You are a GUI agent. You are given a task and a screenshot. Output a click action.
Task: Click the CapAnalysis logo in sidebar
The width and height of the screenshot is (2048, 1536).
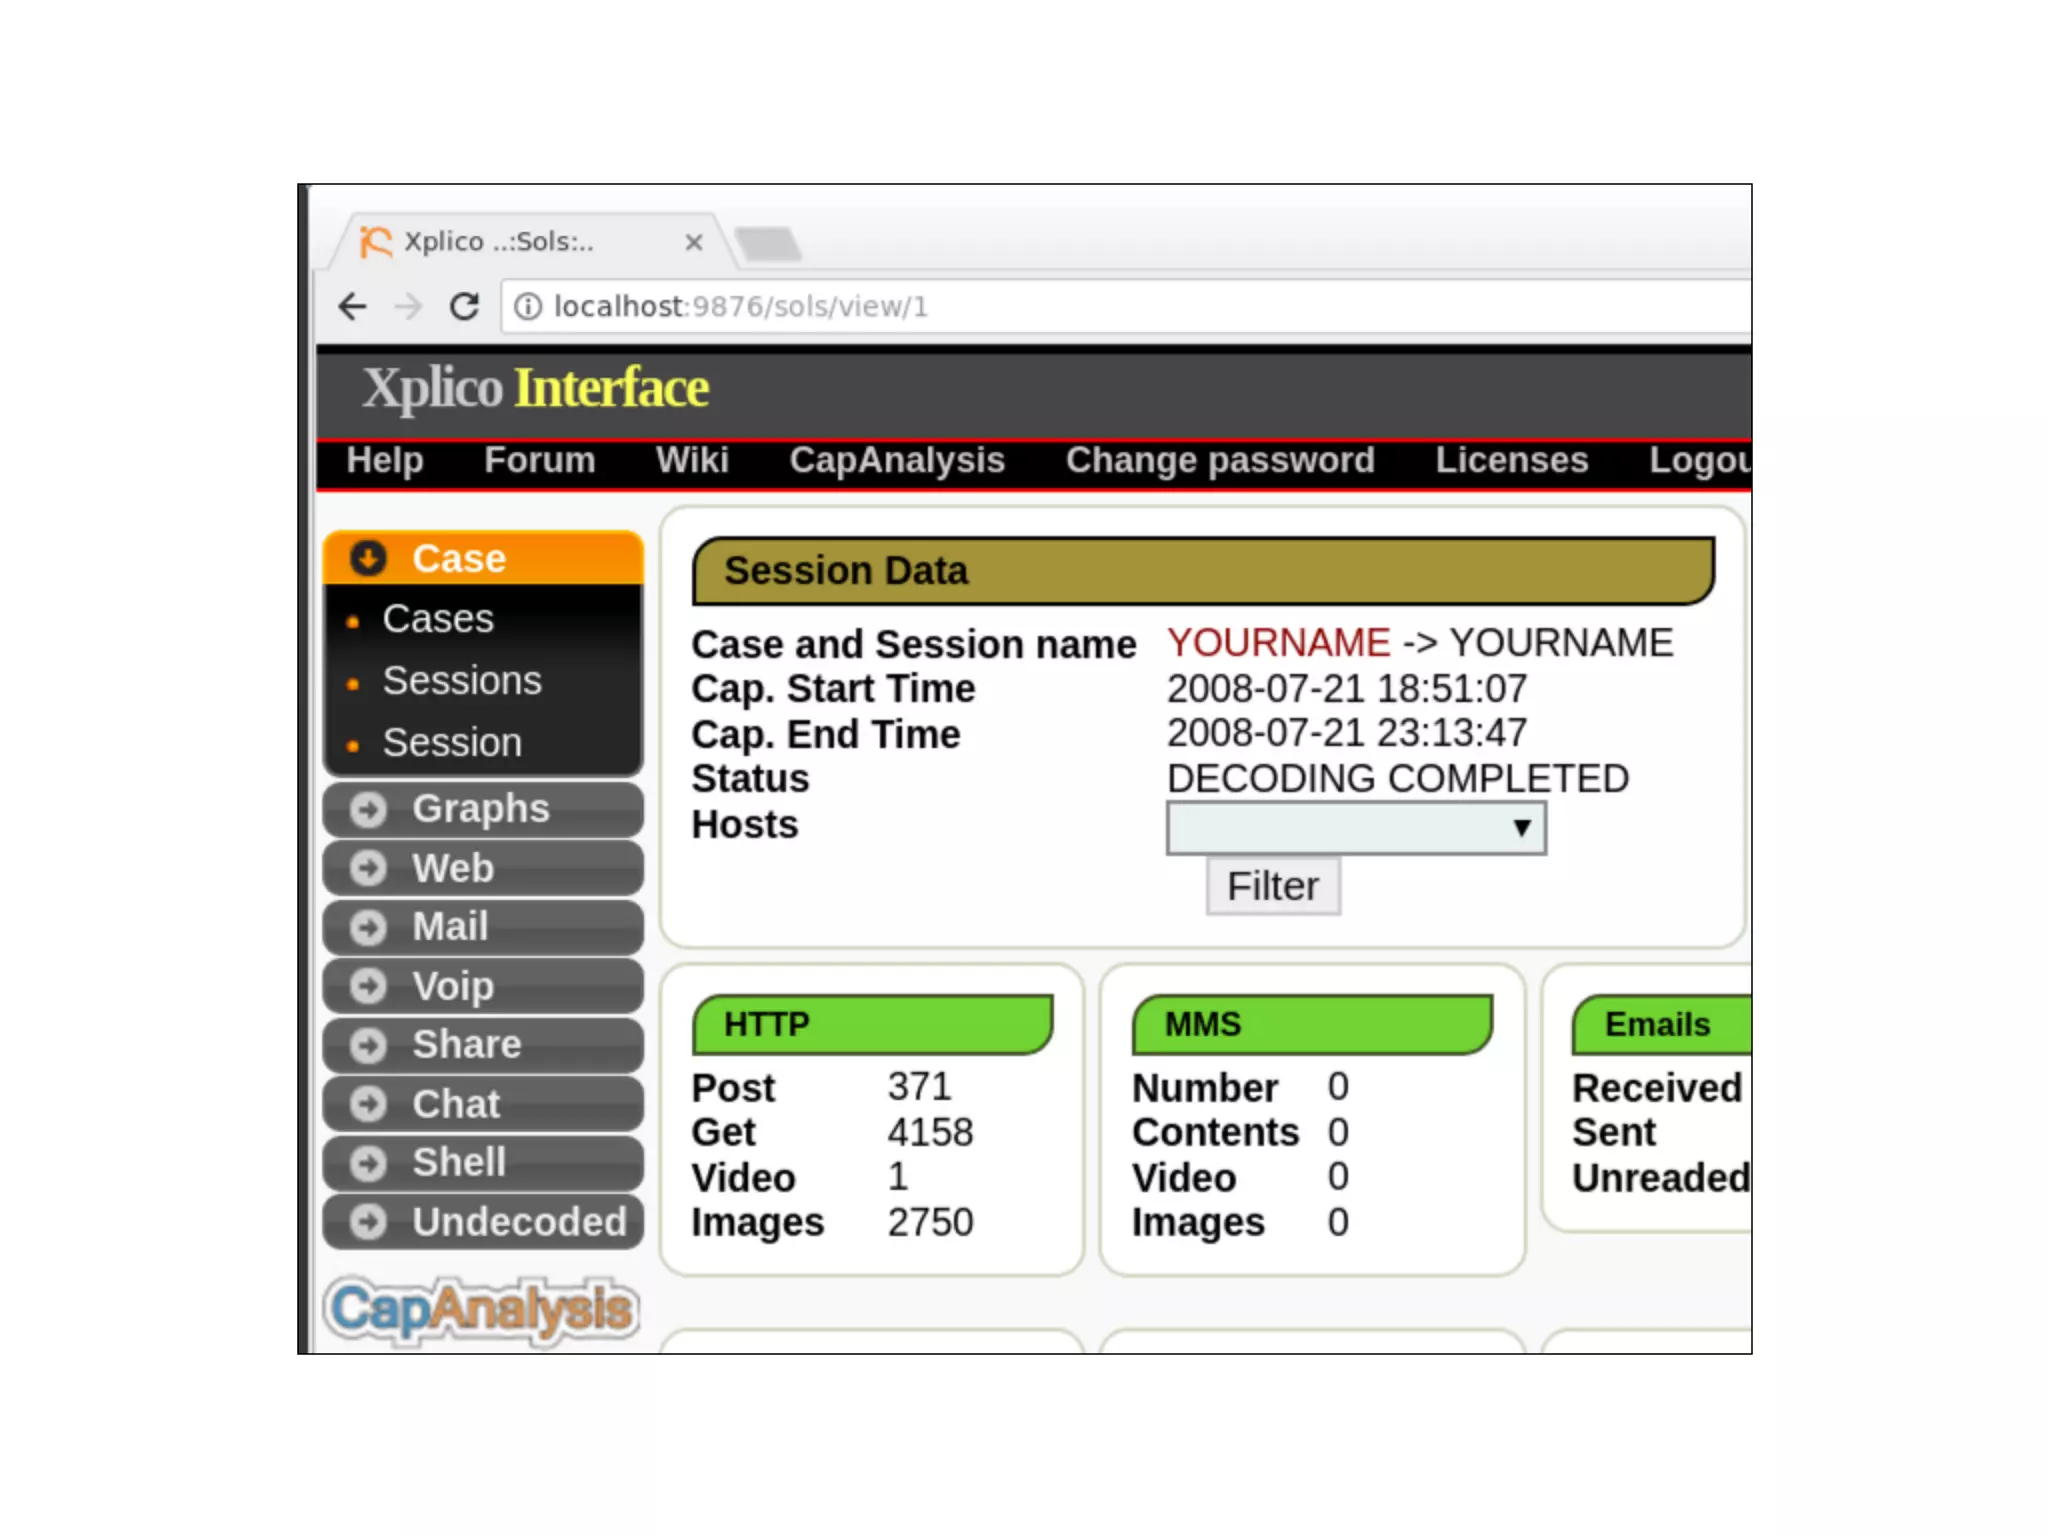coord(482,1309)
